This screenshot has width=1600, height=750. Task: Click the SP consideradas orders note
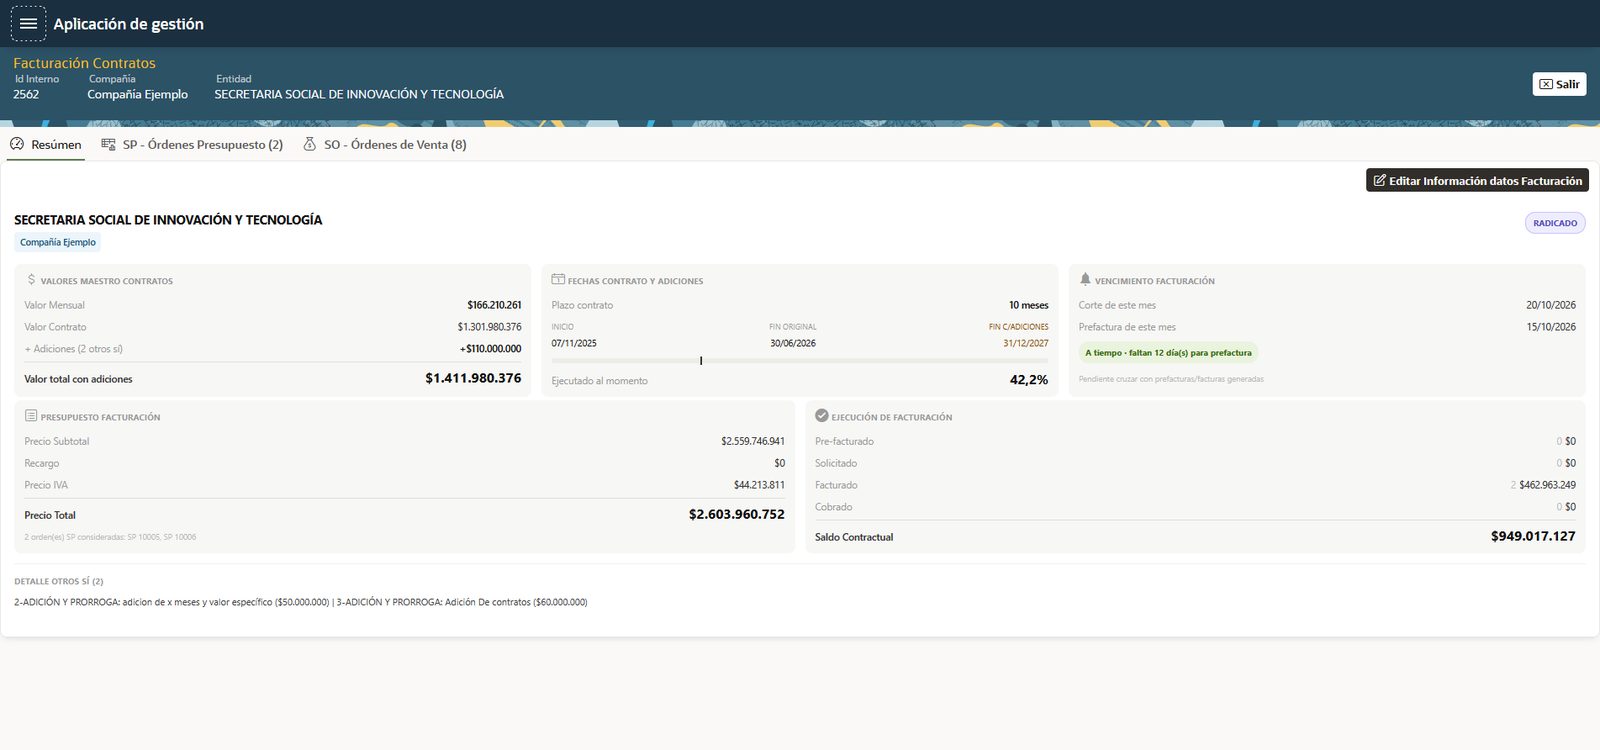110,537
